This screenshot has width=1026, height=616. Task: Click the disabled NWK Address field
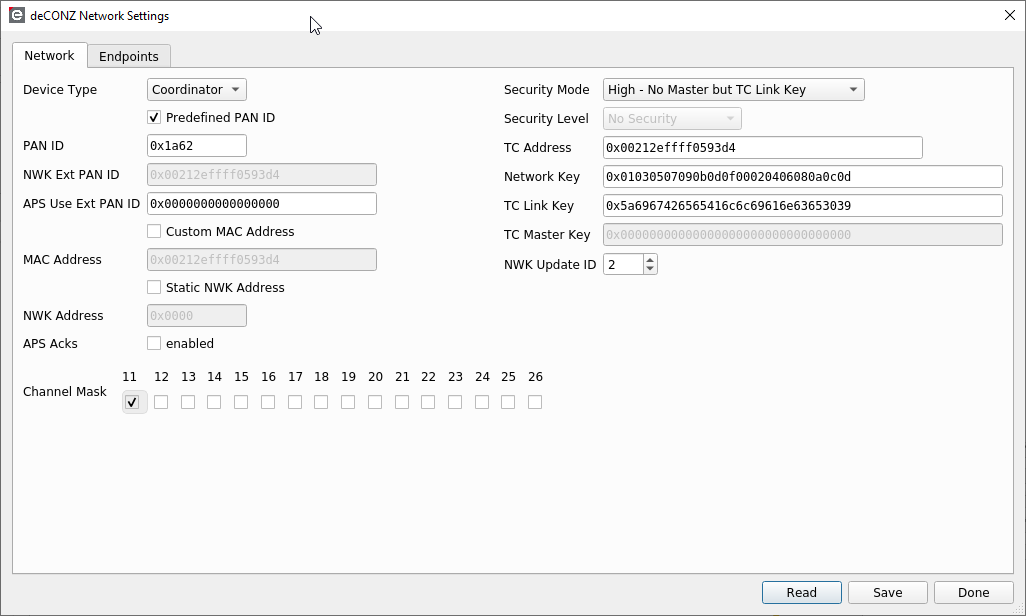[197, 316]
